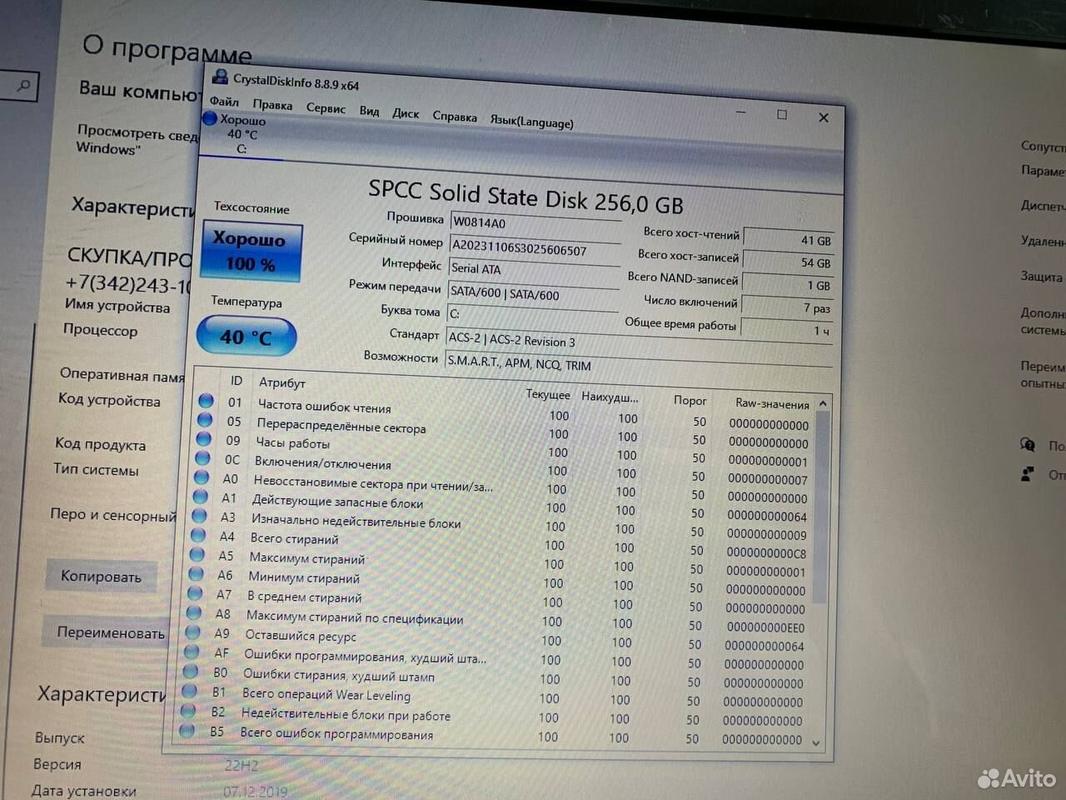
Task: Click status icon for Невосстановимые сектора row
Action: (x=201, y=477)
